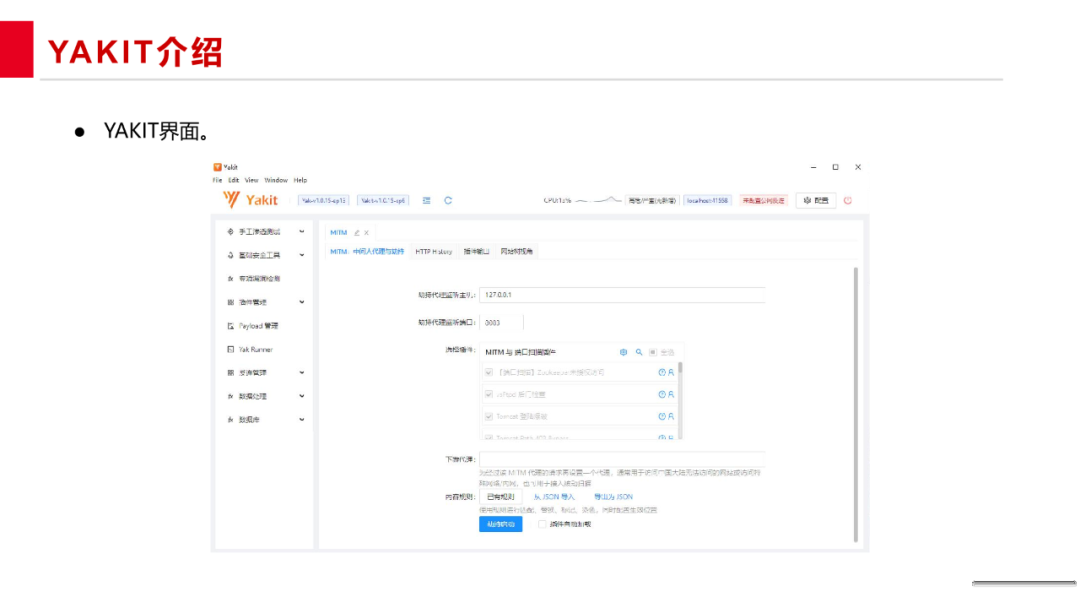The width and height of the screenshot is (1080, 608).
Task: Click help icon on Zookeeper plugin row
Action: [x=662, y=373]
